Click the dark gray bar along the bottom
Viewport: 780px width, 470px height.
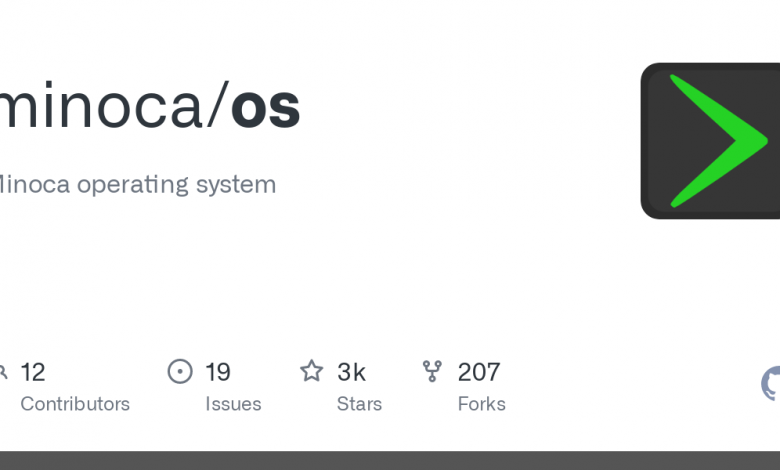click(390, 461)
